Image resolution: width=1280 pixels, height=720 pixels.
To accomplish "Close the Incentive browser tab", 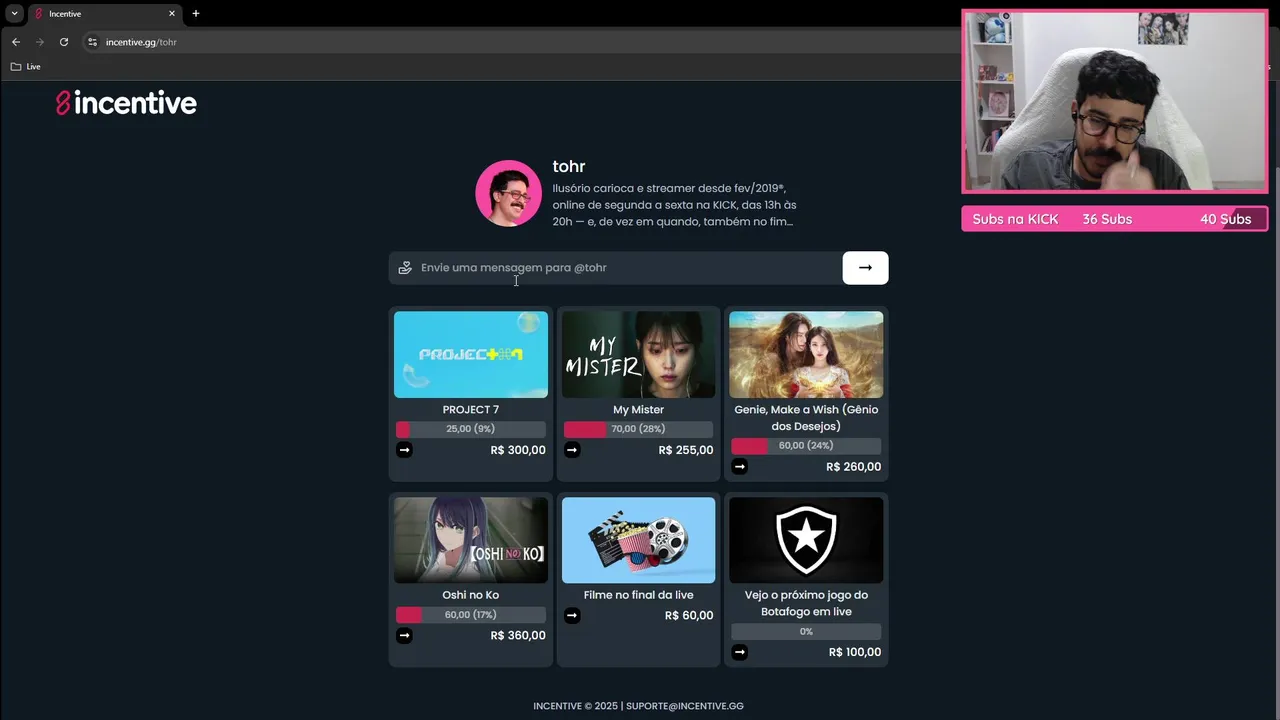I will pyautogui.click(x=172, y=14).
